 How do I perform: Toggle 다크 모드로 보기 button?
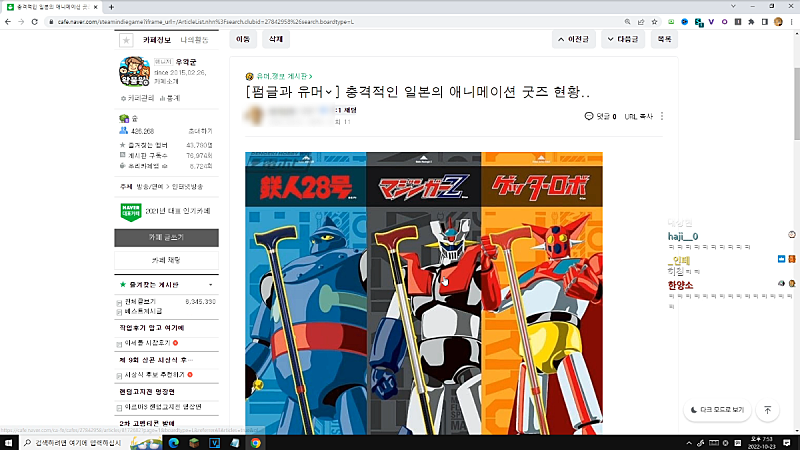[x=717, y=410]
